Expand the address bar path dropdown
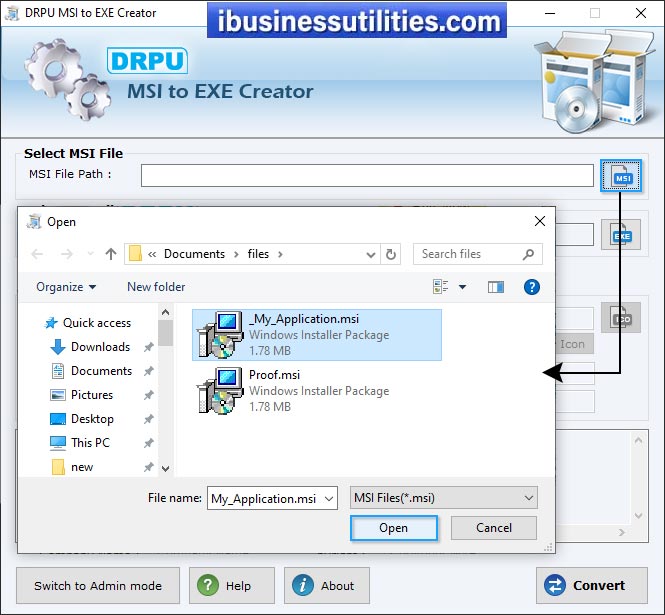This screenshot has width=665, height=615. pyautogui.click(x=371, y=254)
